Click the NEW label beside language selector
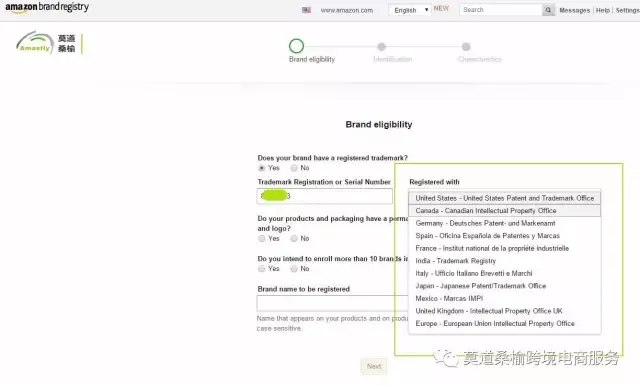The image size is (640, 386). coord(441,9)
